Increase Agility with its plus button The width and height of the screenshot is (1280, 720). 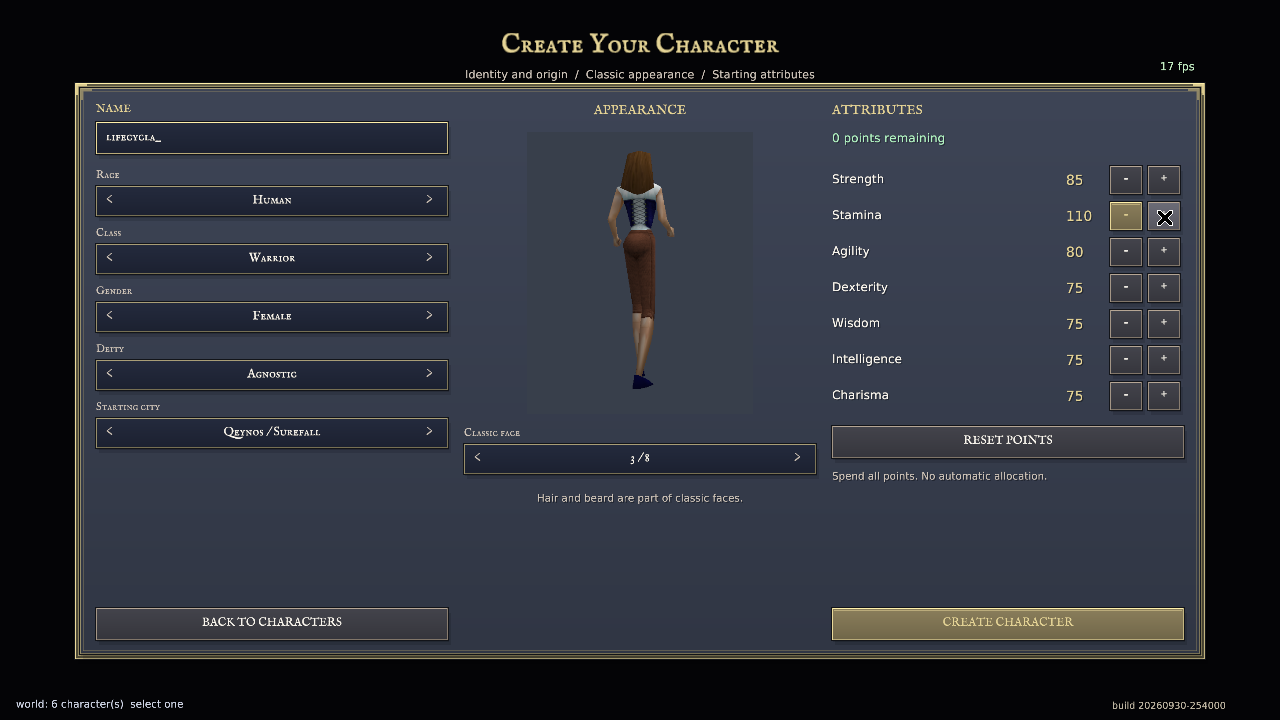click(x=1164, y=252)
